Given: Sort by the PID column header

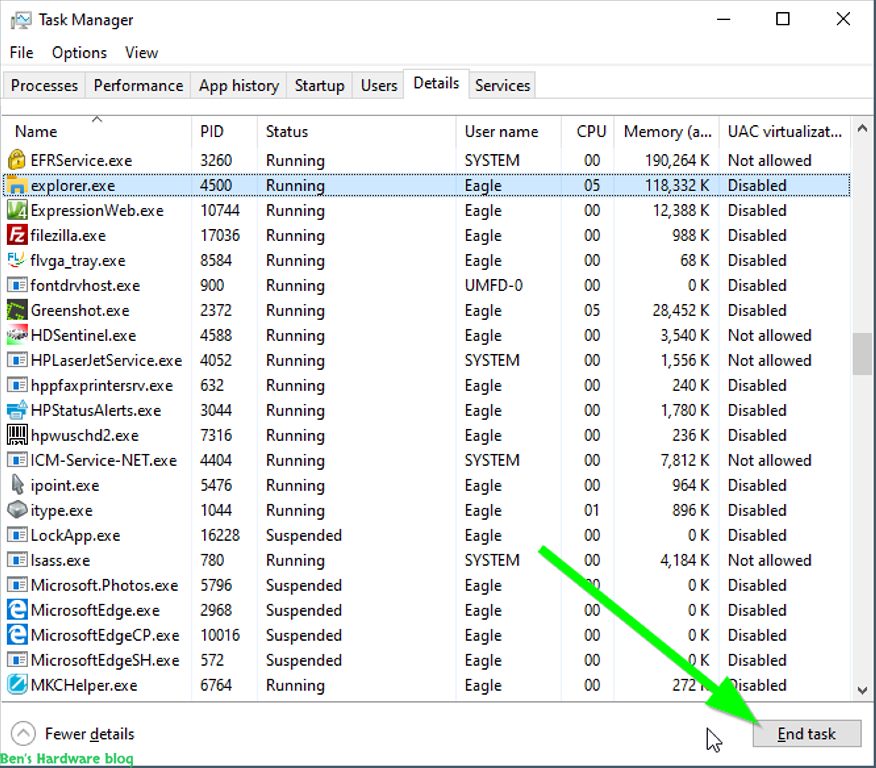Looking at the screenshot, I should [224, 131].
